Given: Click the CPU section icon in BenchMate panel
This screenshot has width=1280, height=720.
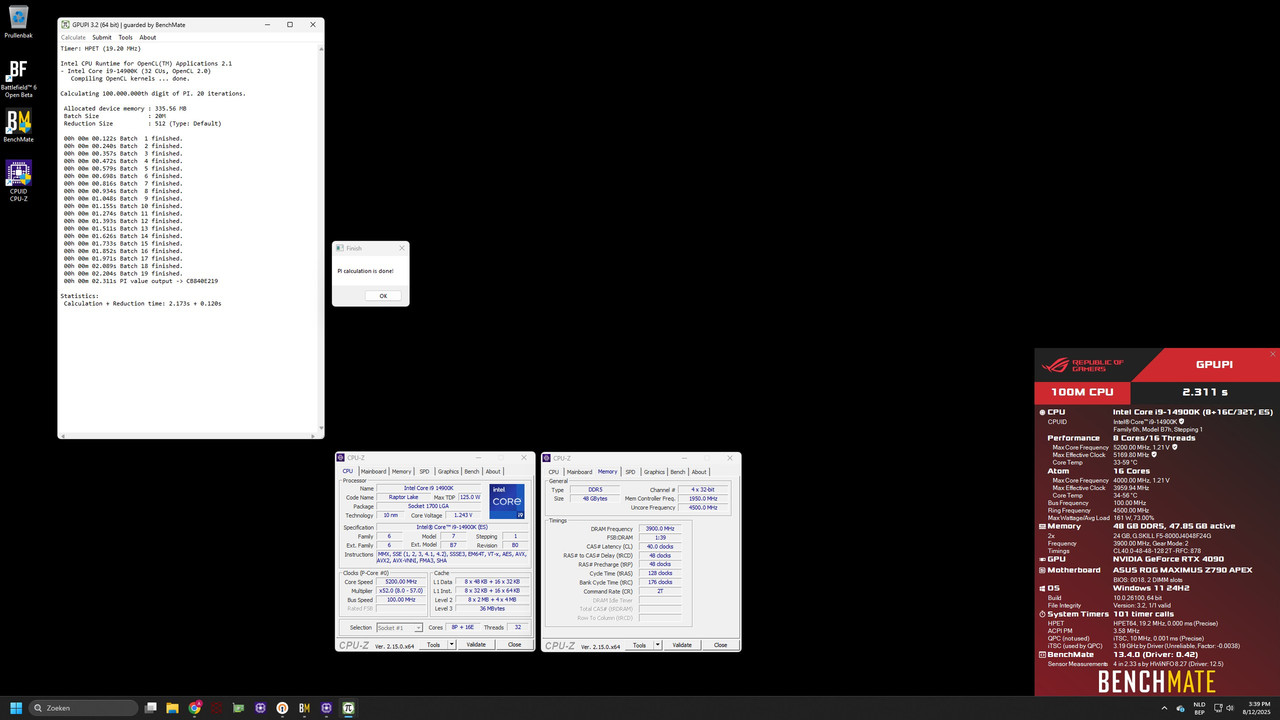Looking at the screenshot, I should click(x=1042, y=412).
